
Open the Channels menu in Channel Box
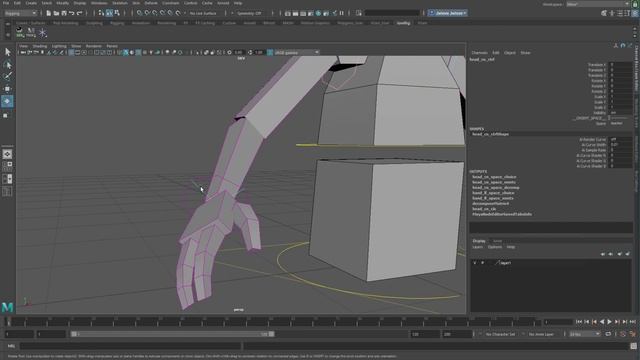pos(479,53)
